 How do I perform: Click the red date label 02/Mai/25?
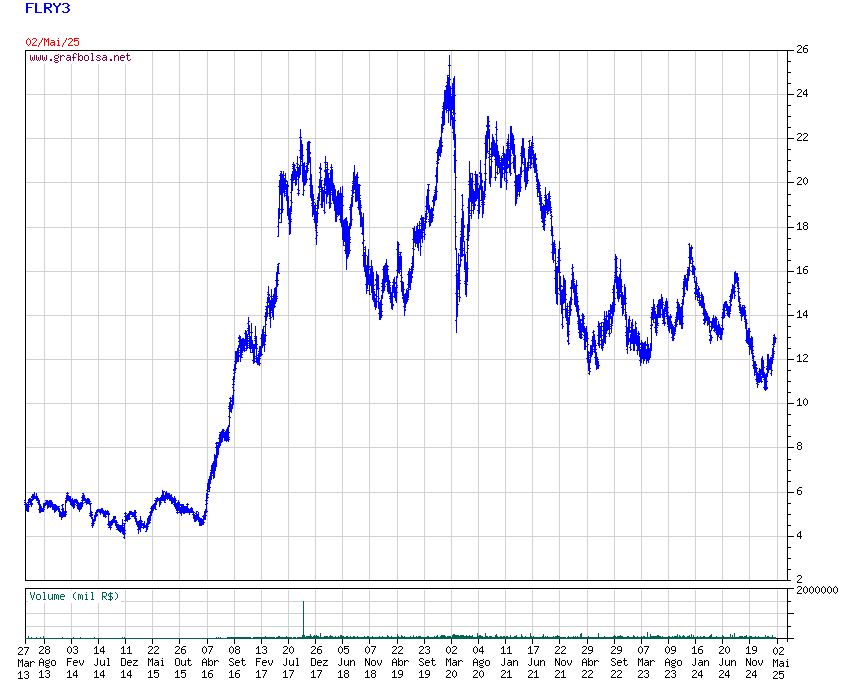(x=52, y=42)
